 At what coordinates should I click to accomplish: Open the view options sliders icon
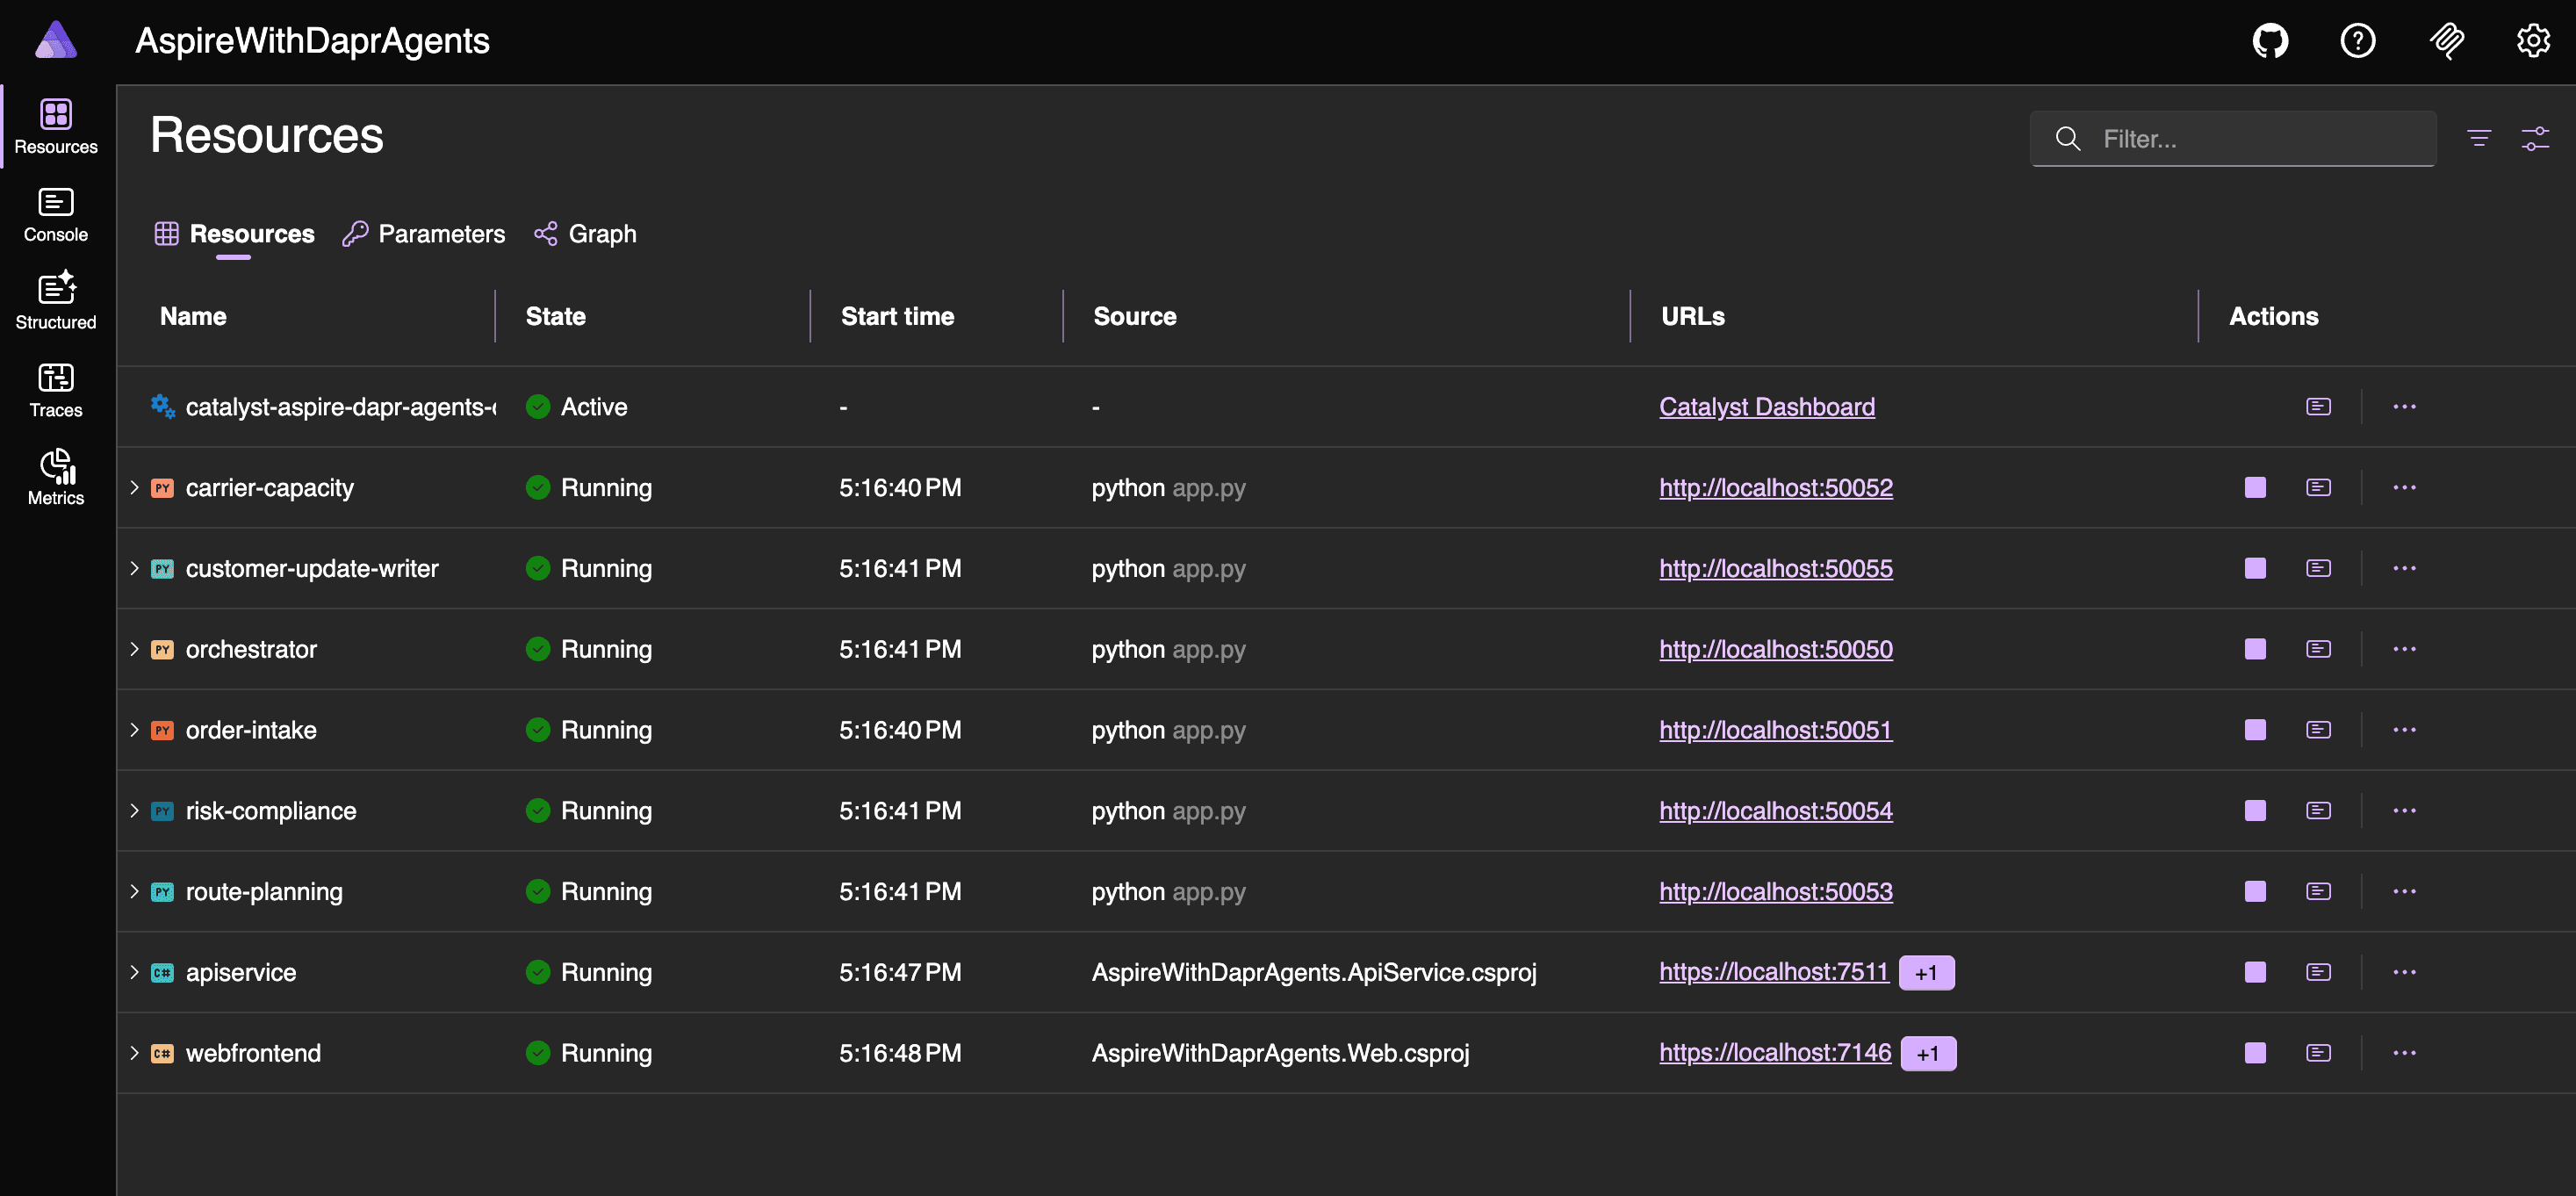[x=2535, y=138]
